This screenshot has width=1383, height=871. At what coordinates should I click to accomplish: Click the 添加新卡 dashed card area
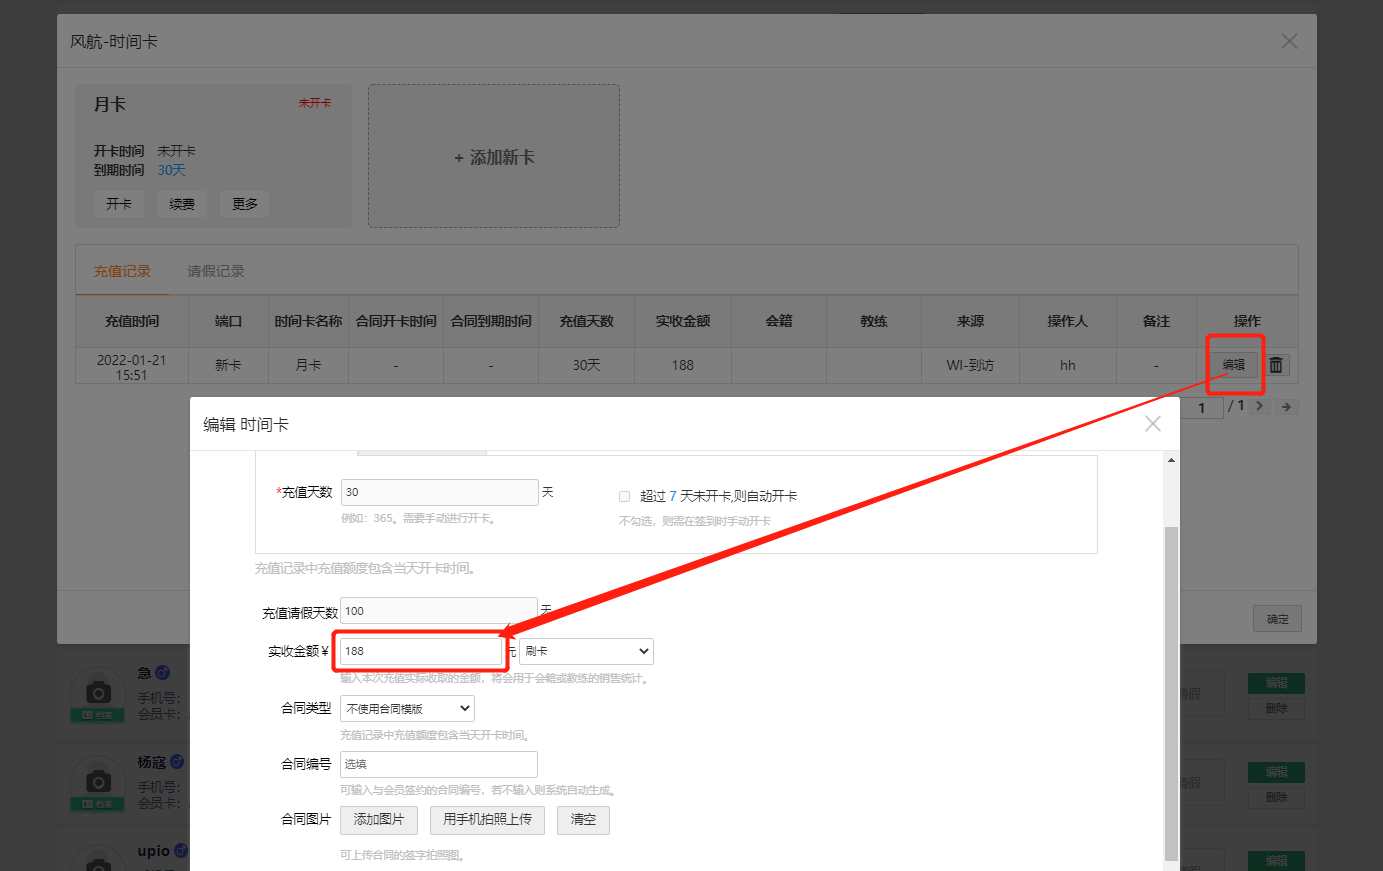tap(494, 157)
